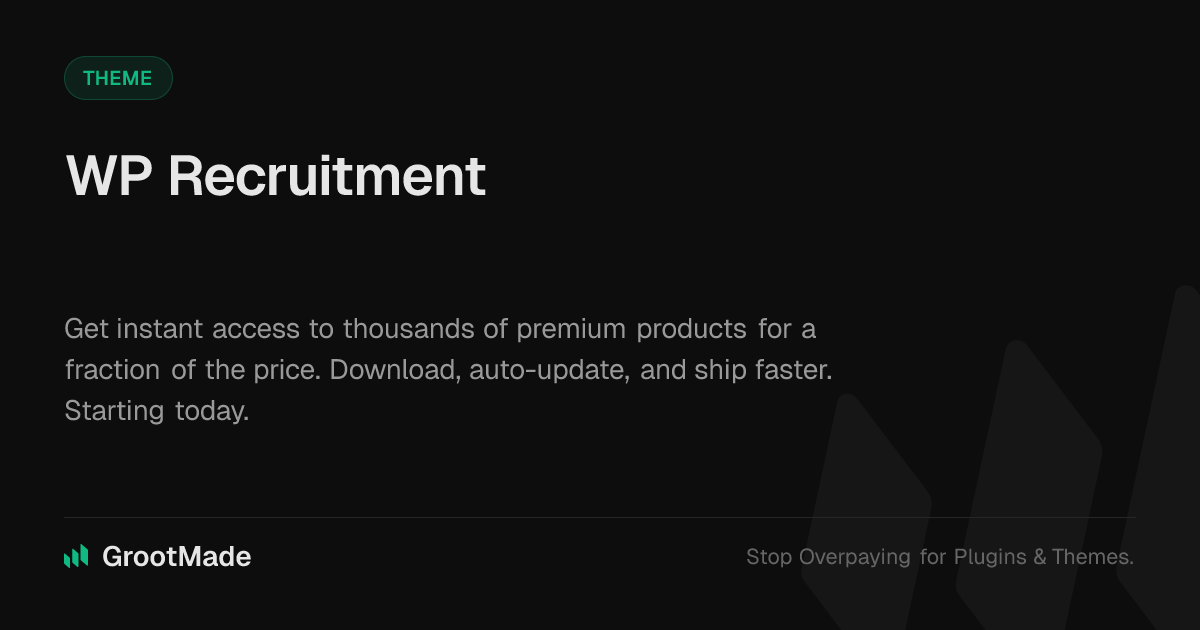
Task: Click the GrootMade green logo icon
Action: 76,557
